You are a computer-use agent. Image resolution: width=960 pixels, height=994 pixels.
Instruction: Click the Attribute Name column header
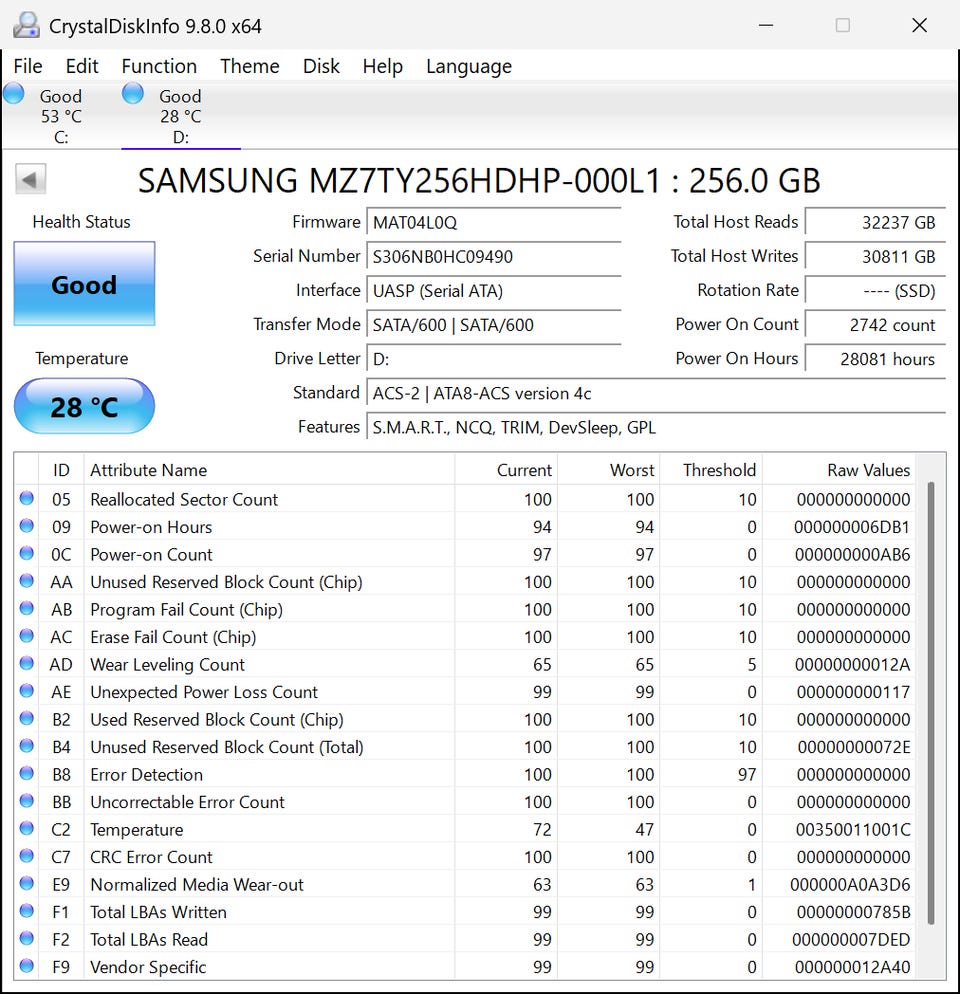[x=269, y=470]
